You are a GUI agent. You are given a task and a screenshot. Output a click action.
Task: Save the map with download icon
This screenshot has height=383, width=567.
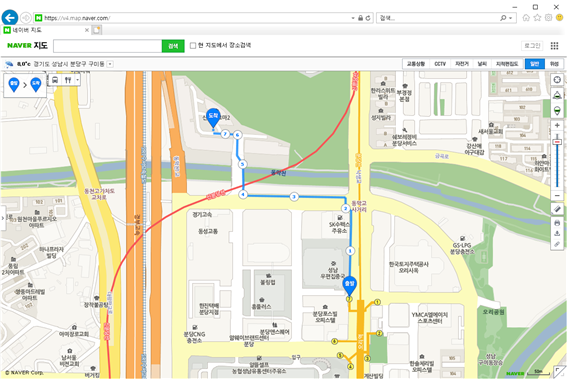coord(557,234)
